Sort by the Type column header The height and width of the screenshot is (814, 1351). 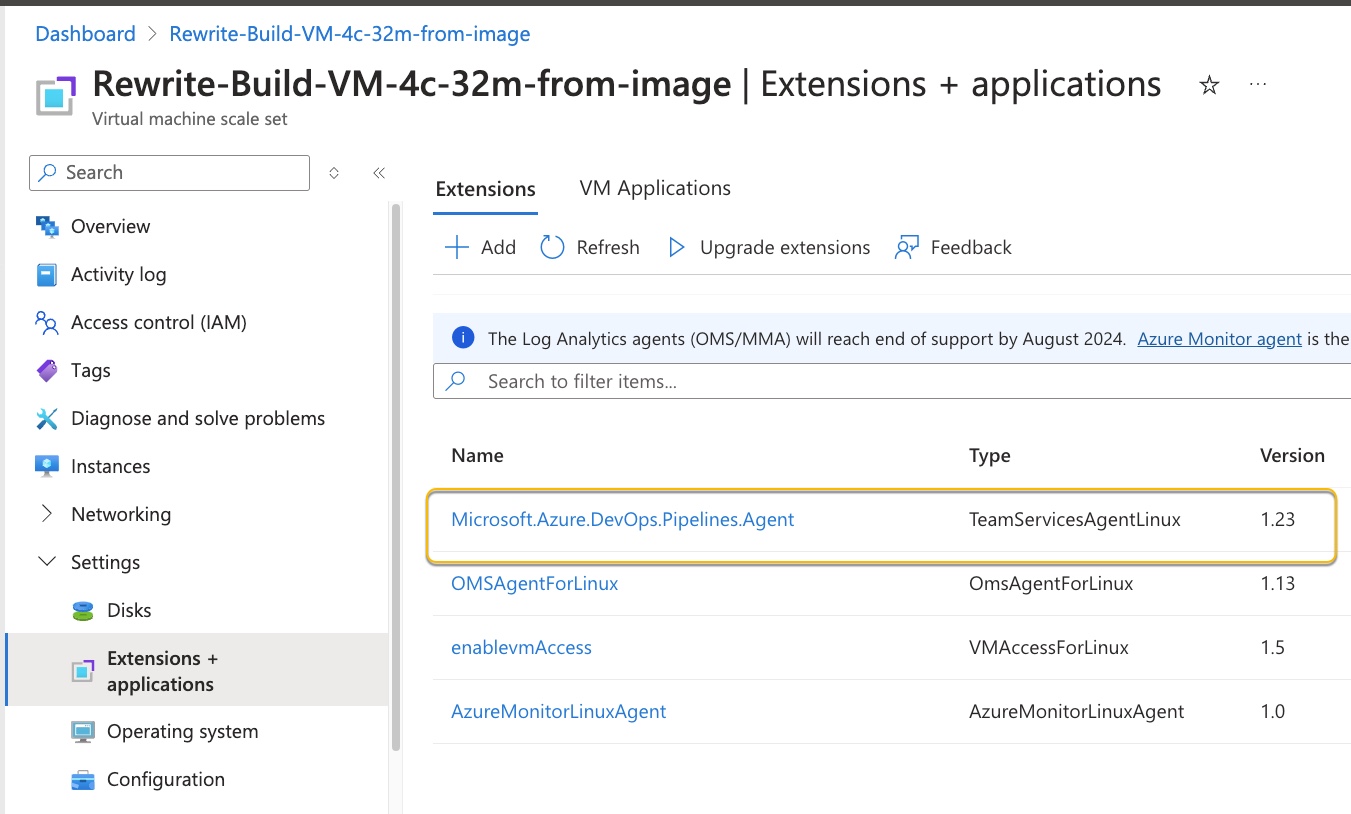coord(990,455)
